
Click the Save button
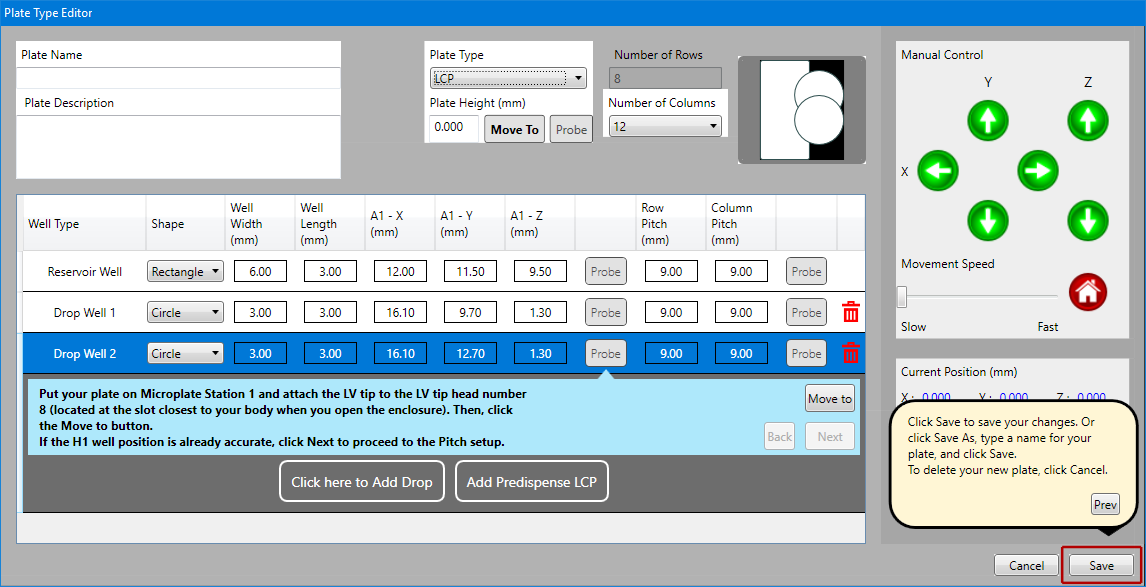pos(1101,566)
